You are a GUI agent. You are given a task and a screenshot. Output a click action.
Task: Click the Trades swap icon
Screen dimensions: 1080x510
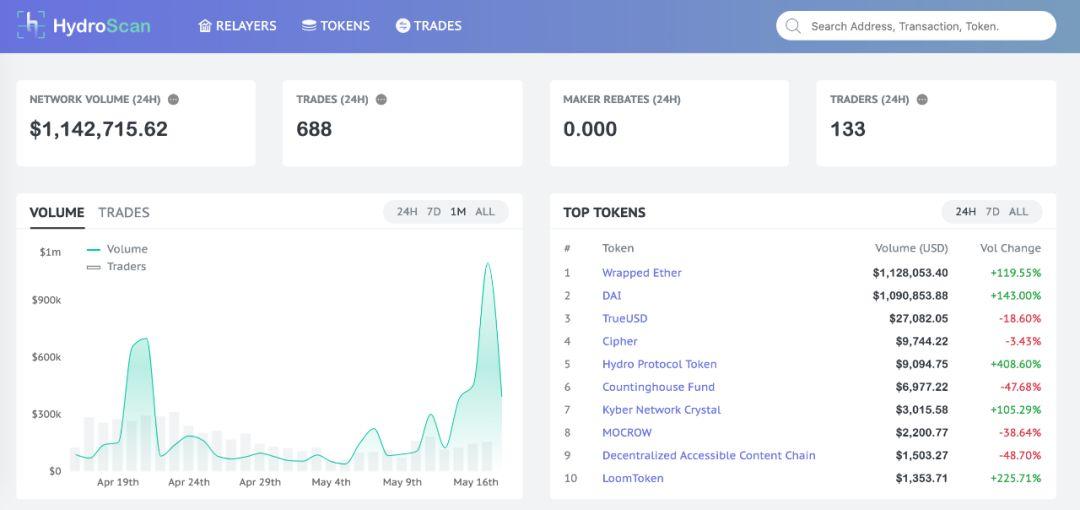[403, 26]
